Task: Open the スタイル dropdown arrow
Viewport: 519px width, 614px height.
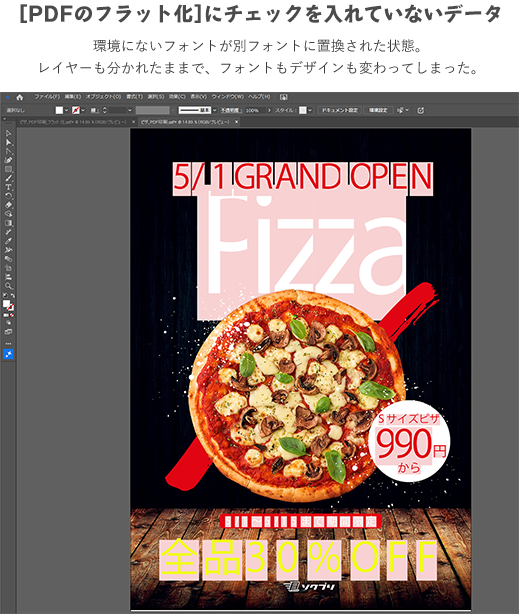Action: (x=310, y=110)
